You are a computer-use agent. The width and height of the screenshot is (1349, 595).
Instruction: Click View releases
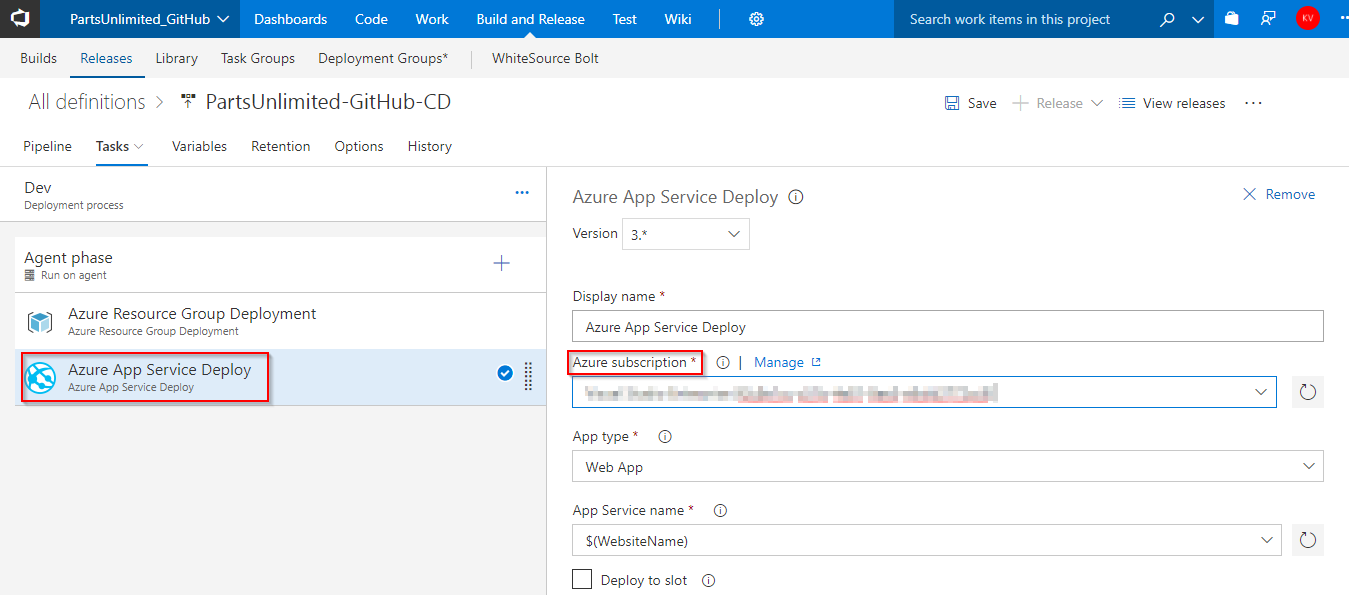[x=1172, y=103]
